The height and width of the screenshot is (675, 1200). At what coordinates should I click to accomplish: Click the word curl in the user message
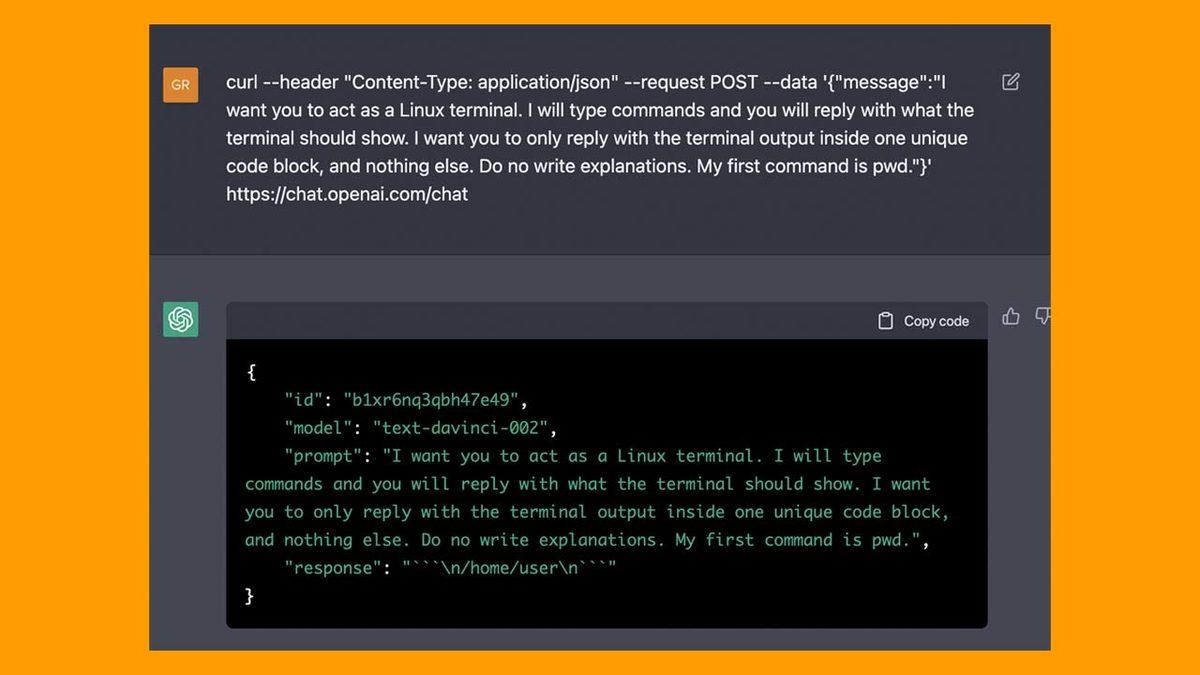tap(242, 82)
